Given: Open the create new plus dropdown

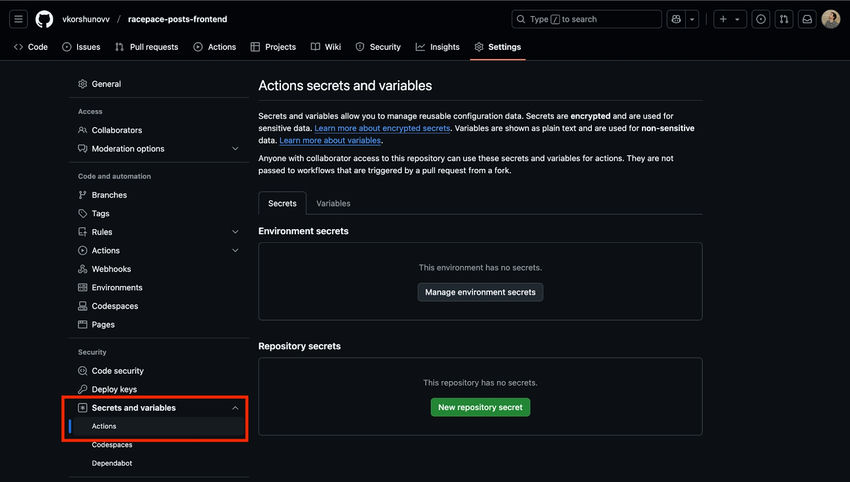Looking at the screenshot, I should (x=730, y=19).
